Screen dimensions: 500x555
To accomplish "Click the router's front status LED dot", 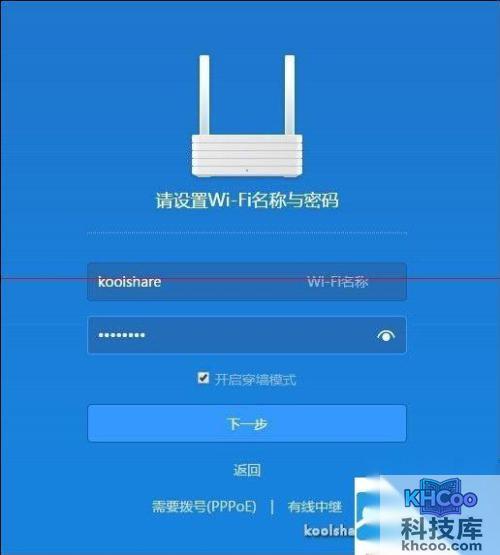I will [x=247, y=171].
